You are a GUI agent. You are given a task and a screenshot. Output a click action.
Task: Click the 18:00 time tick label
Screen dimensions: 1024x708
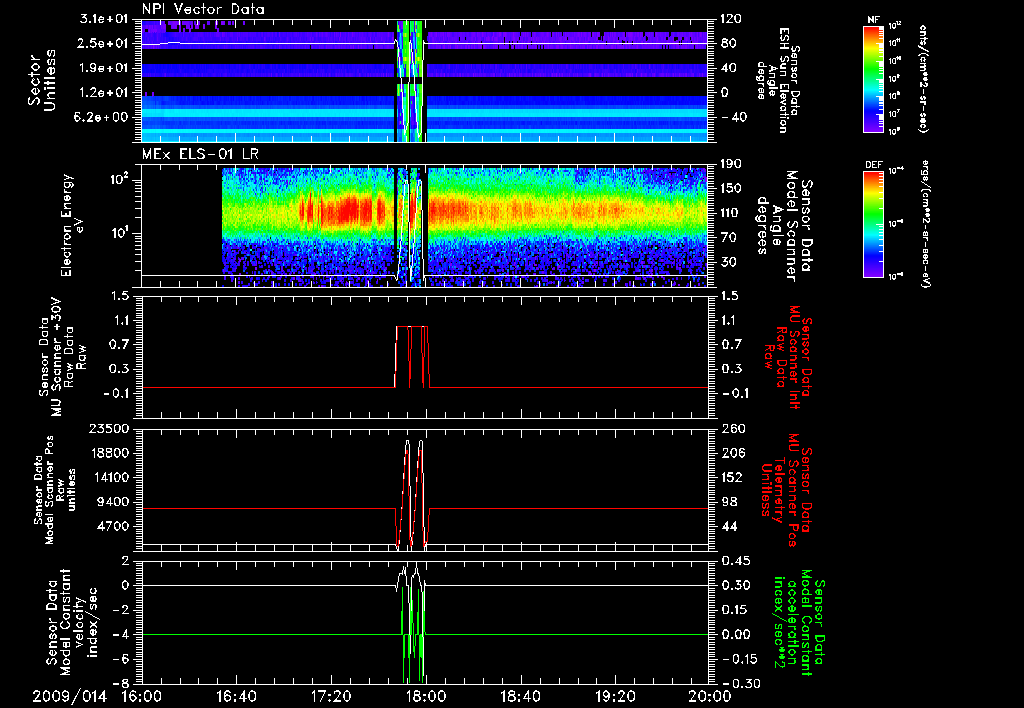pyautogui.click(x=426, y=696)
